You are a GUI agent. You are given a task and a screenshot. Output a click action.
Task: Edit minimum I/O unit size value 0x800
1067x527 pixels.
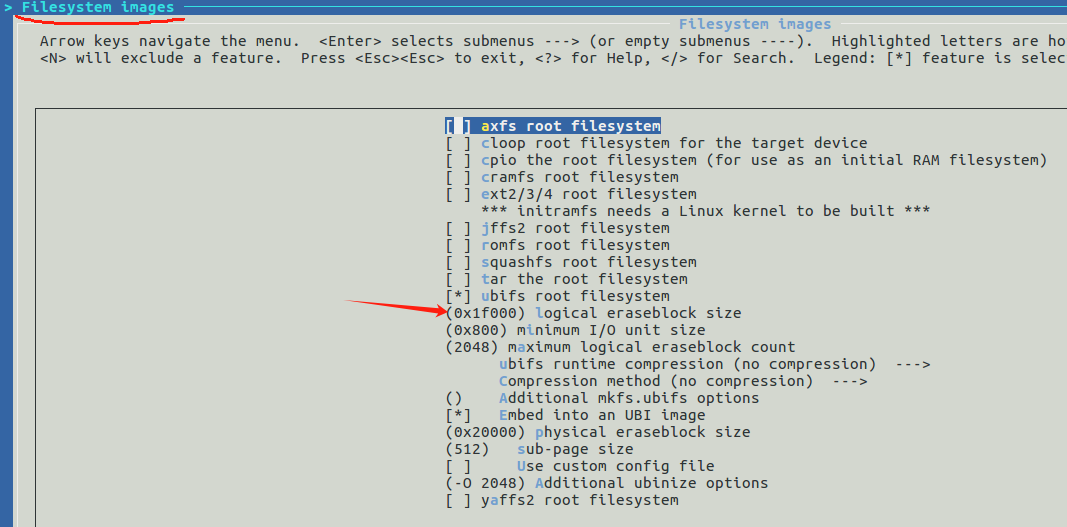(x=476, y=330)
